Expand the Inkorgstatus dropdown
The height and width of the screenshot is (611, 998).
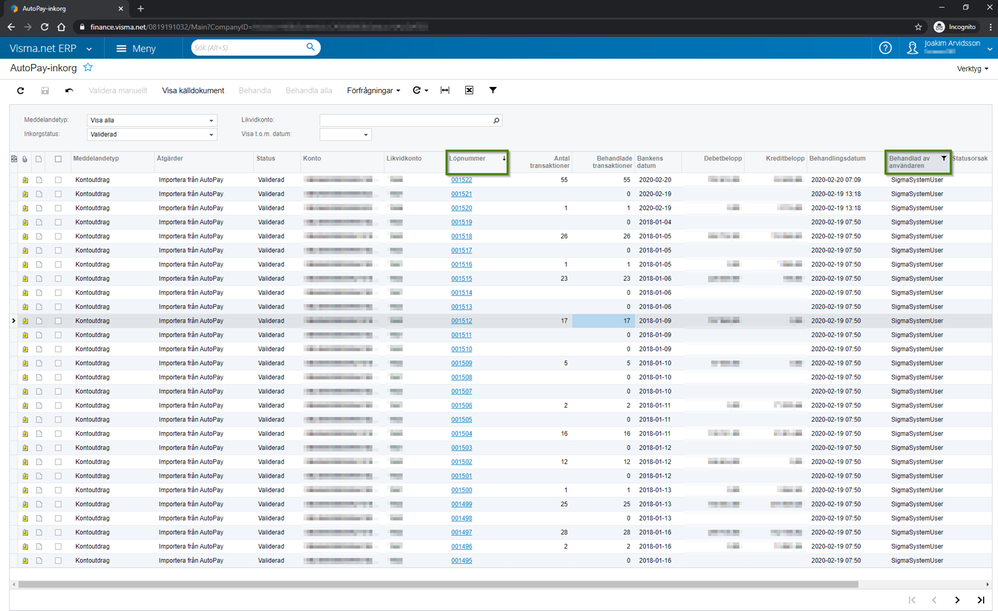point(211,134)
